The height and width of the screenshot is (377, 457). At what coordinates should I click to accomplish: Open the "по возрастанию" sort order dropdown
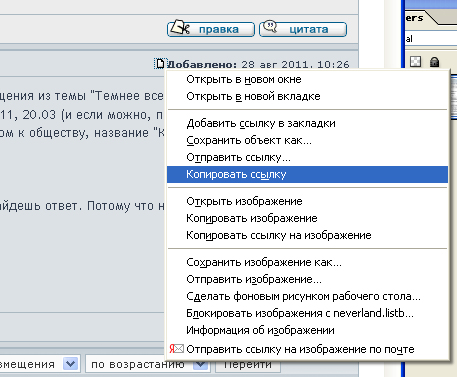tap(148, 364)
